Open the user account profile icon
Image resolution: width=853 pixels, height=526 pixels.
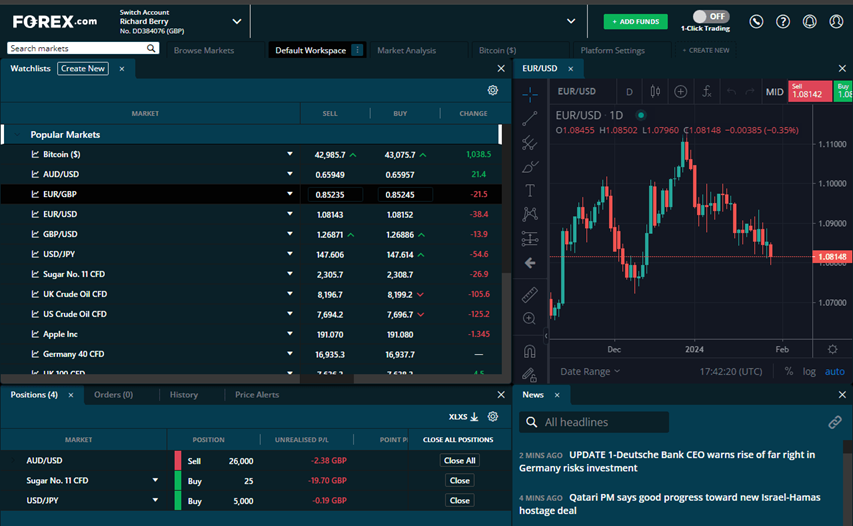pos(836,21)
